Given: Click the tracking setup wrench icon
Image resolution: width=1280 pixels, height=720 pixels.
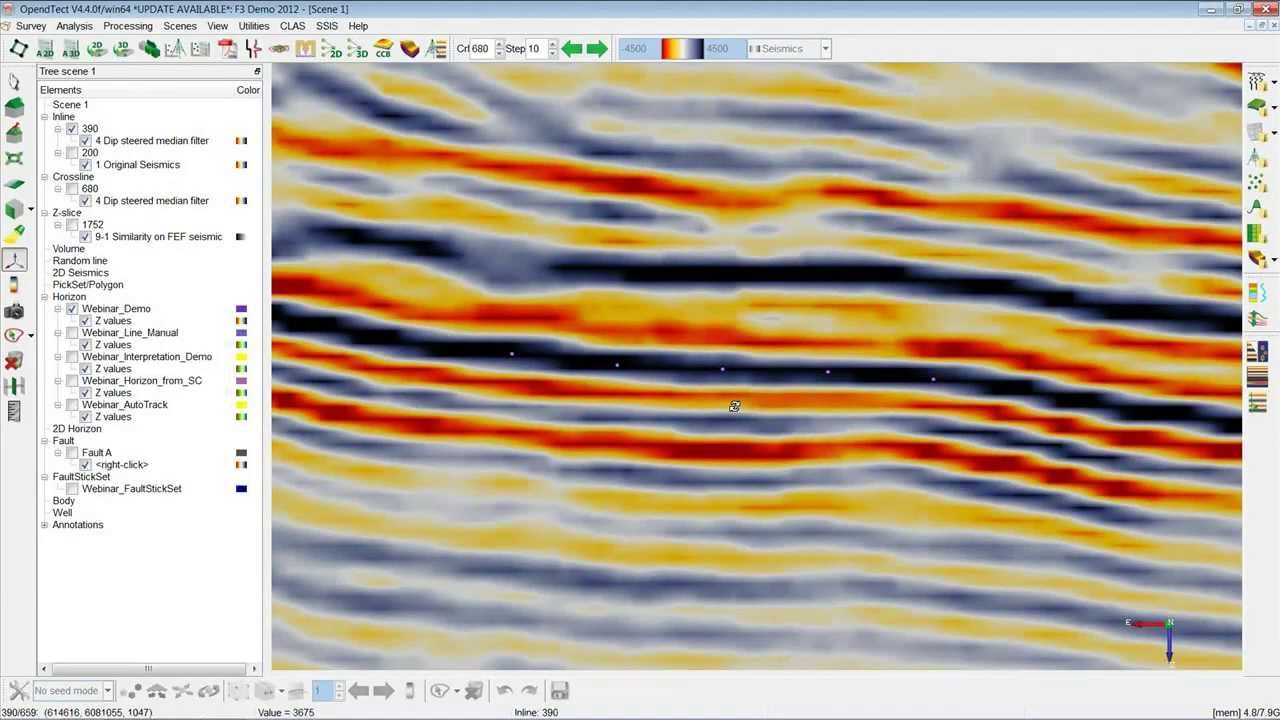Looking at the screenshot, I should pos(19,691).
